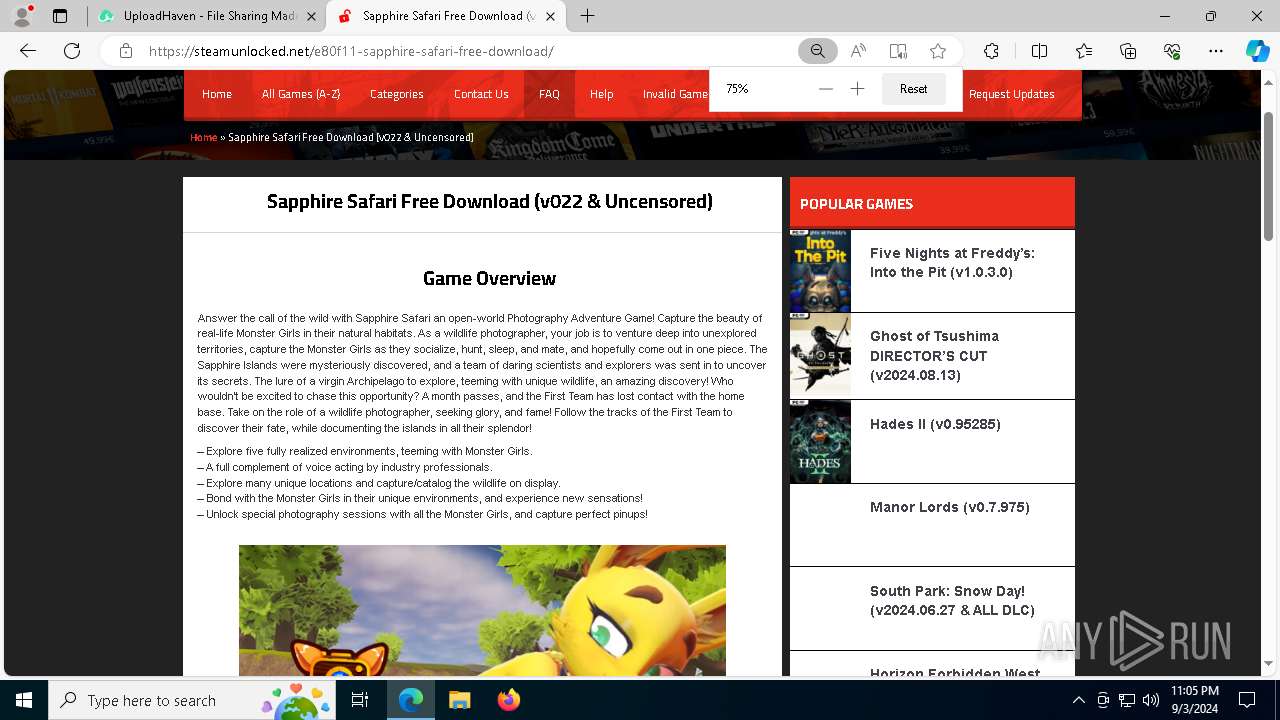Viewport: 1280px width, 720px height.
Task: Open Hades II (v0.95285) link
Action: (x=935, y=424)
